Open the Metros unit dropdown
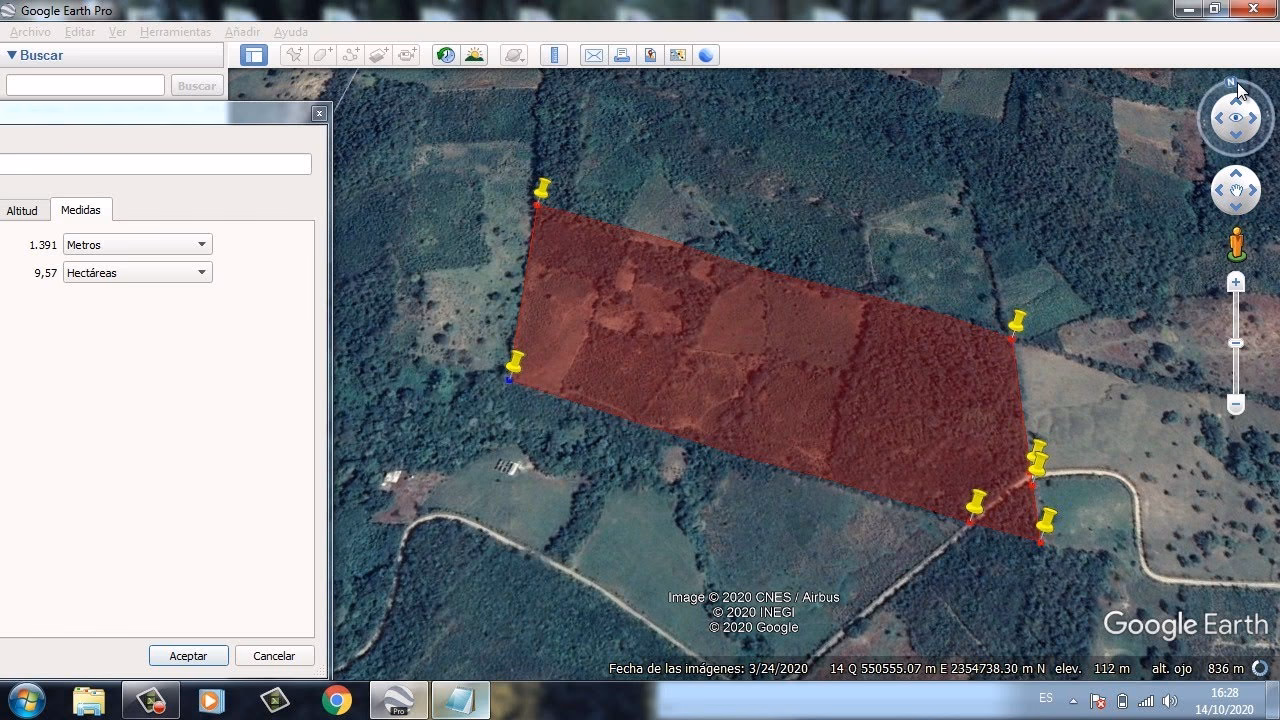Screen dimensions: 1280x720 [x=137, y=245]
